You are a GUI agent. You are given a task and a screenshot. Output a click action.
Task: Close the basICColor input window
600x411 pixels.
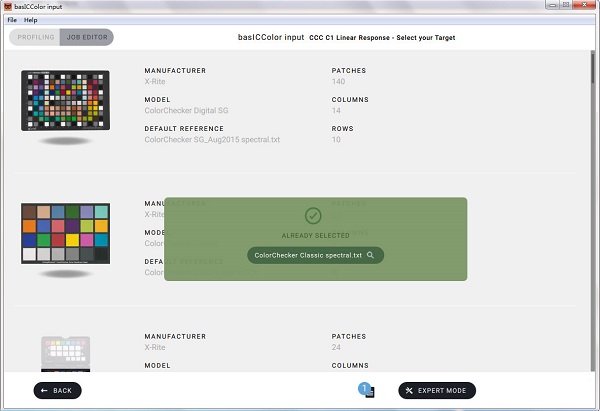click(x=584, y=5)
